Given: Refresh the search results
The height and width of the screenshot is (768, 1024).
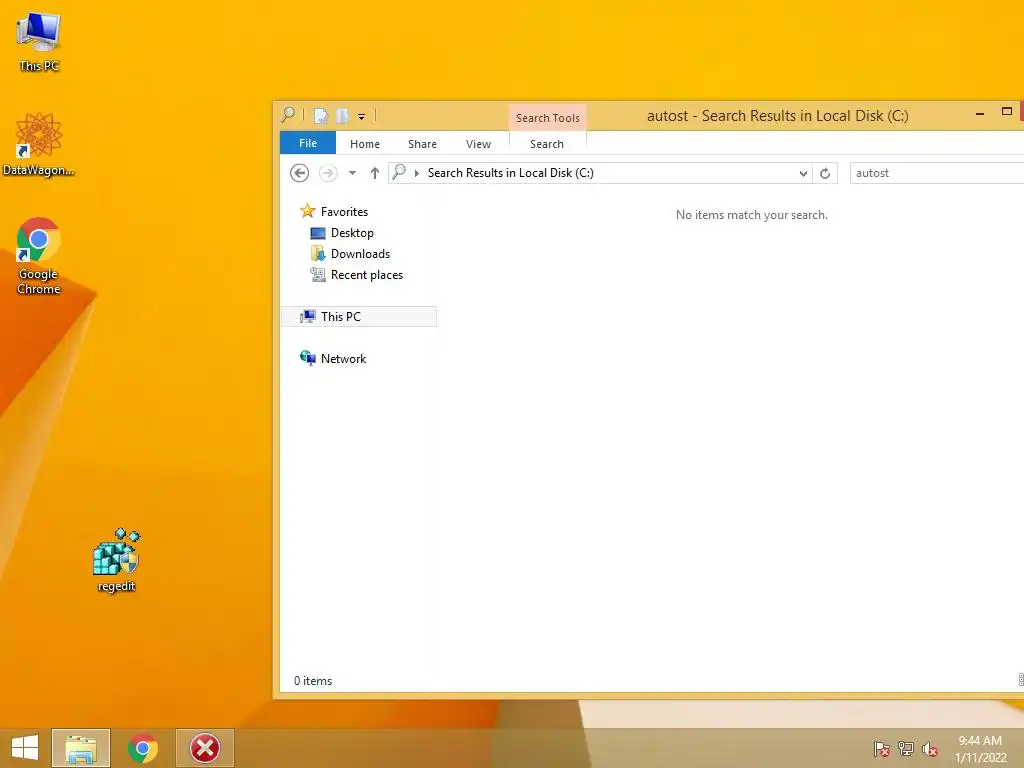Looking at the screenshot, I should click(x=825, y=173).
